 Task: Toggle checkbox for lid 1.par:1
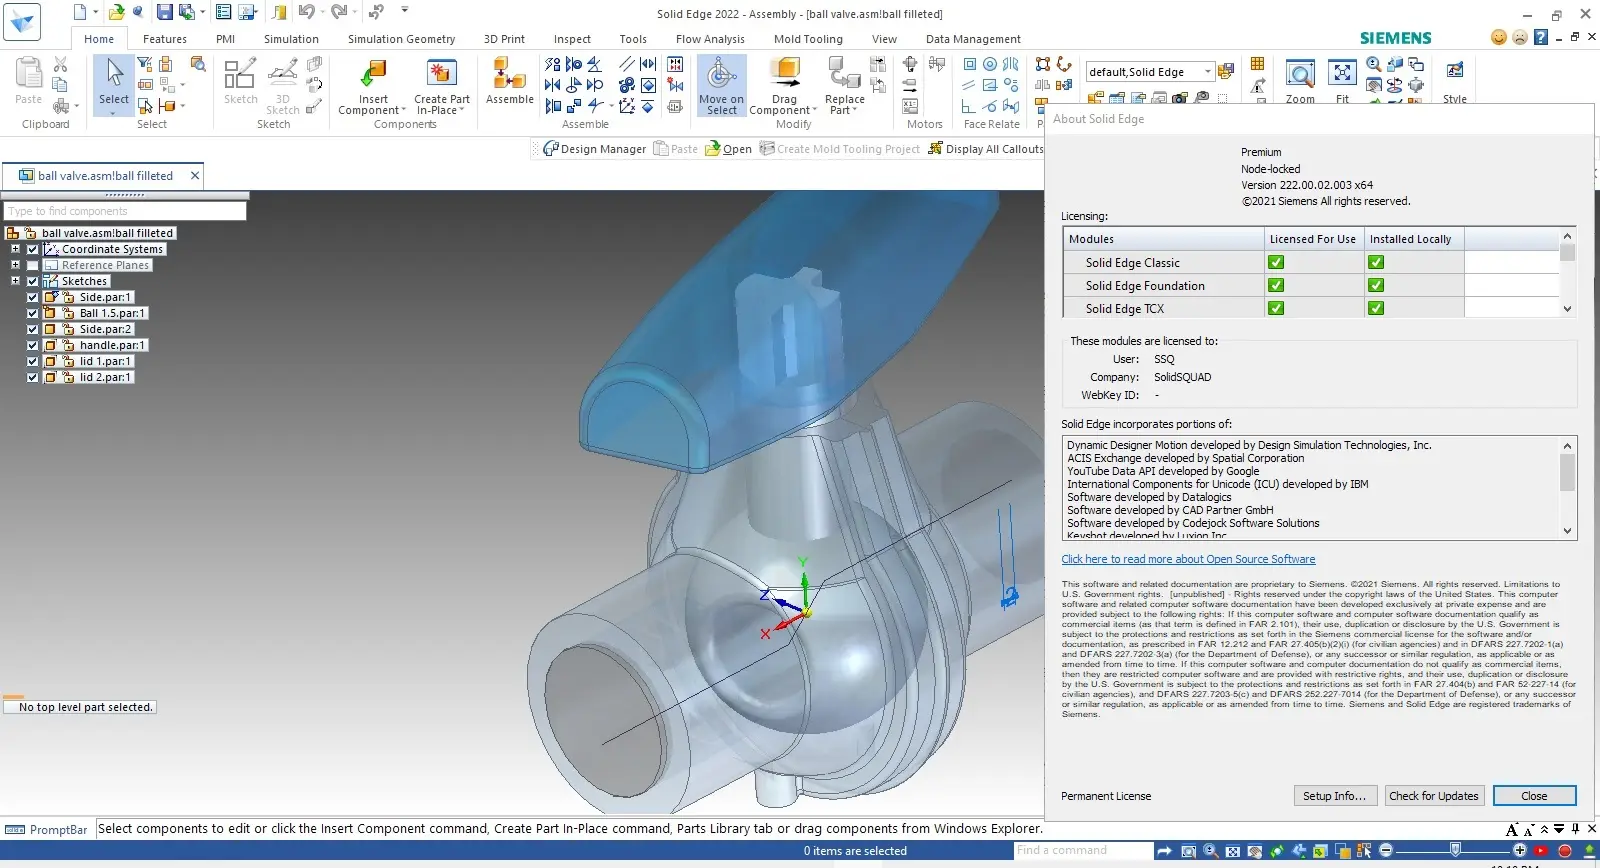coord(33,361)
